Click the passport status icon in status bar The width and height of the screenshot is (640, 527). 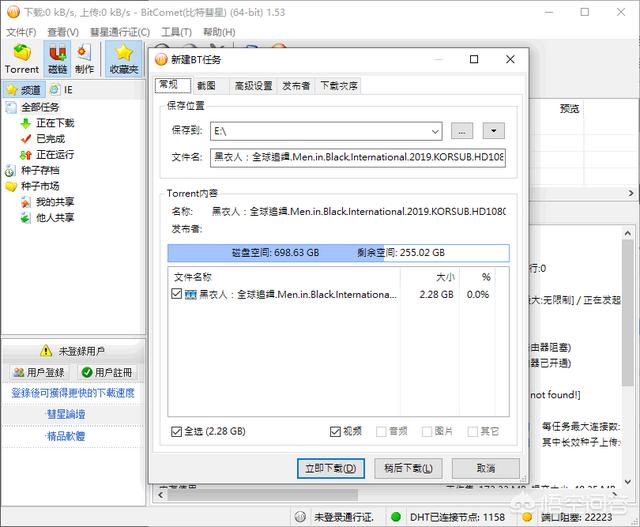tap(300, 517)
